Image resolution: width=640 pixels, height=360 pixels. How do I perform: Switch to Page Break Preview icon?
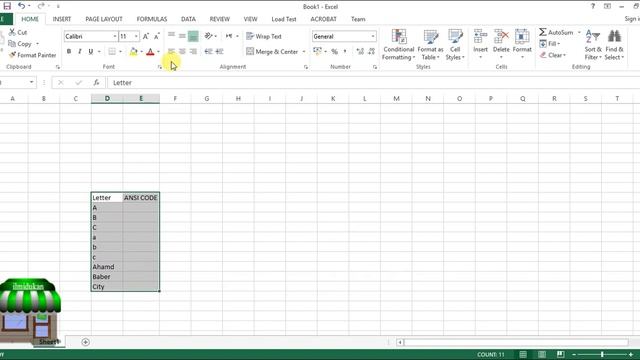[x=560, y=354]
